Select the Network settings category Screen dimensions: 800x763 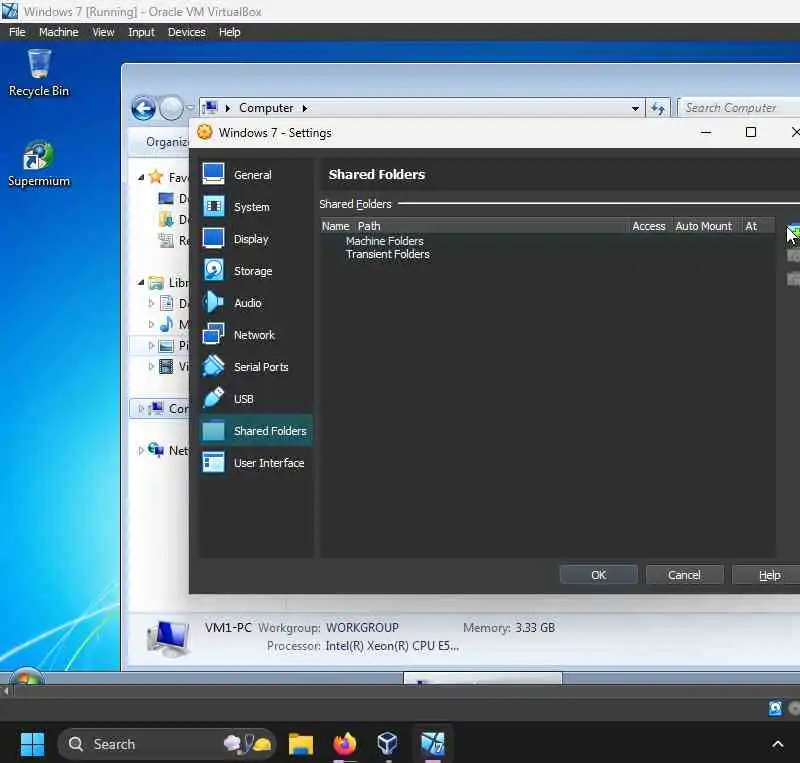tap(256, 335)
